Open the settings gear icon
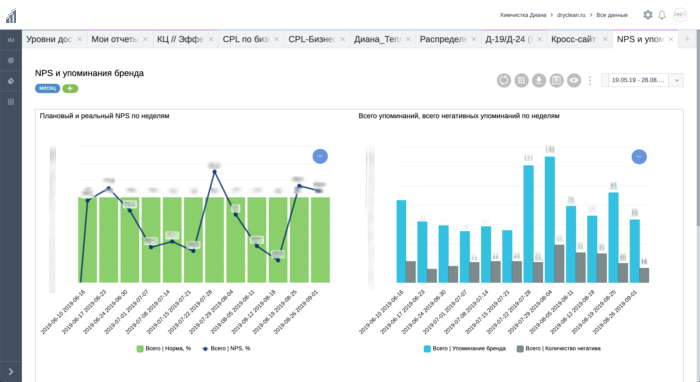Viewport: 700px width, 382px height. coord(648,15)
